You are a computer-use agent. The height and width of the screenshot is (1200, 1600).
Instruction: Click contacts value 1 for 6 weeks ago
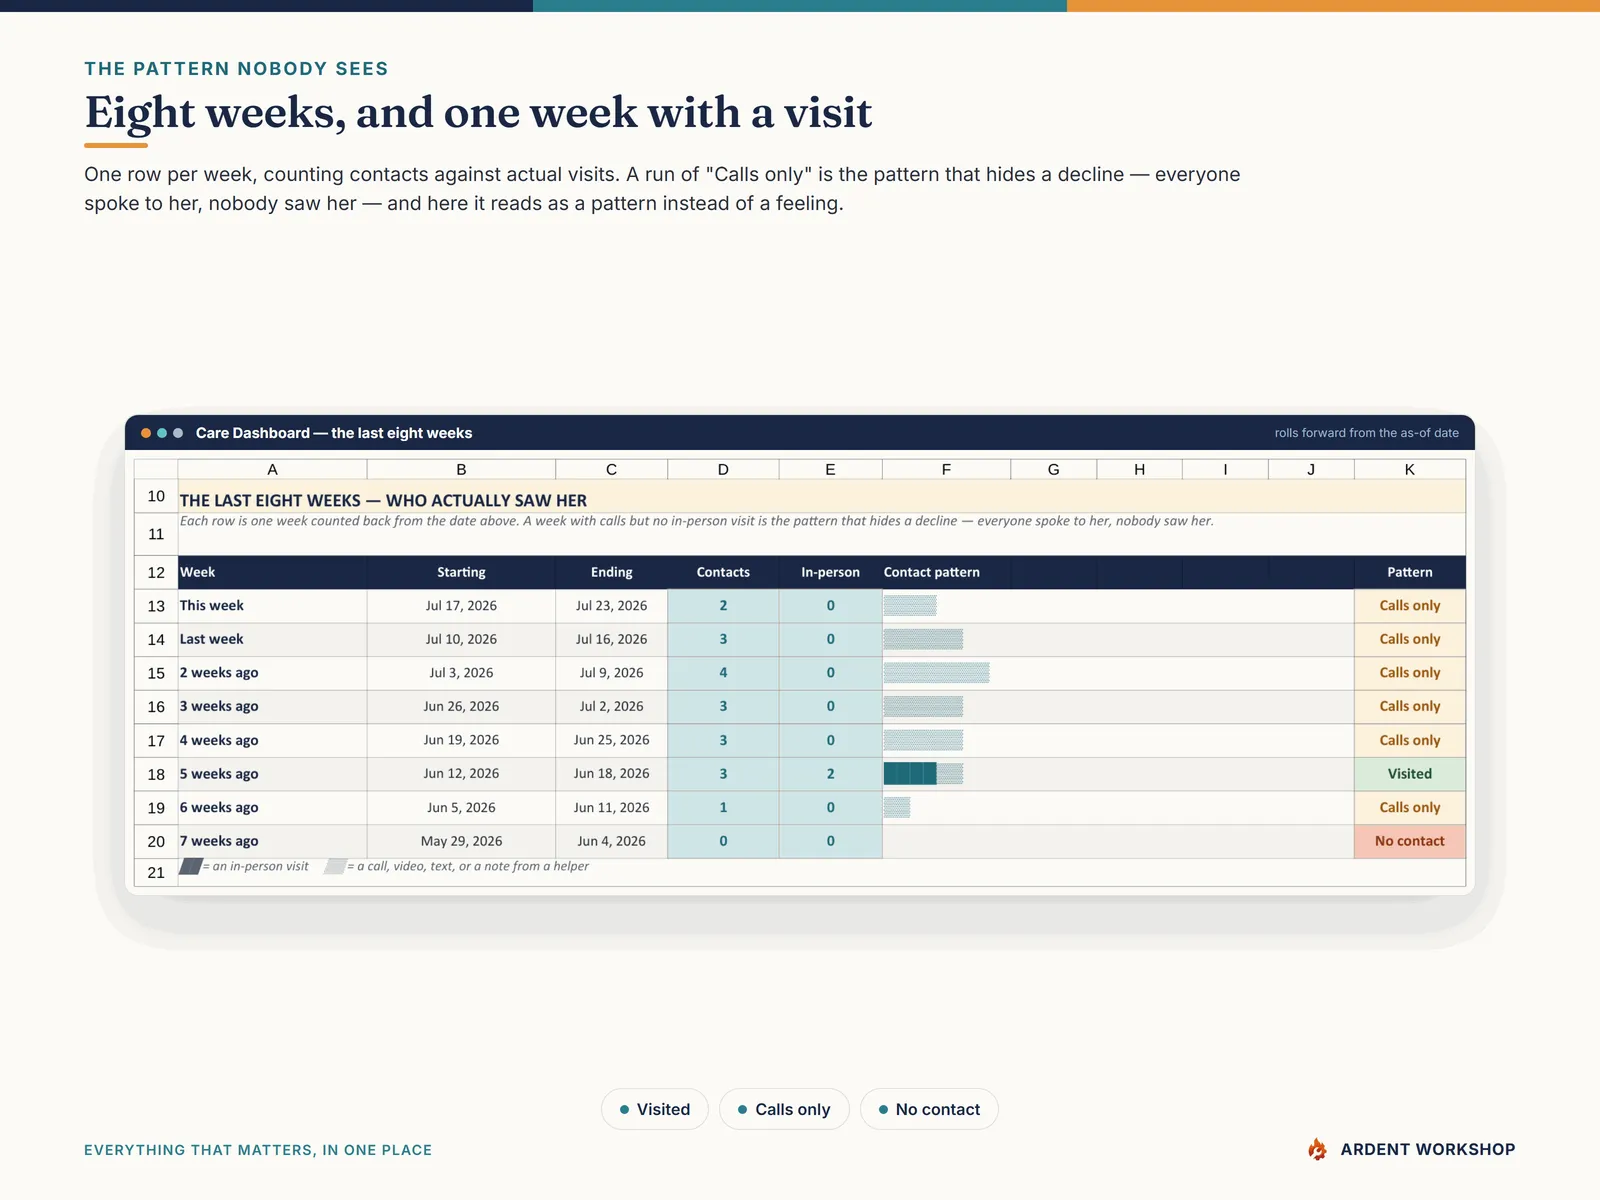point(723,807)
